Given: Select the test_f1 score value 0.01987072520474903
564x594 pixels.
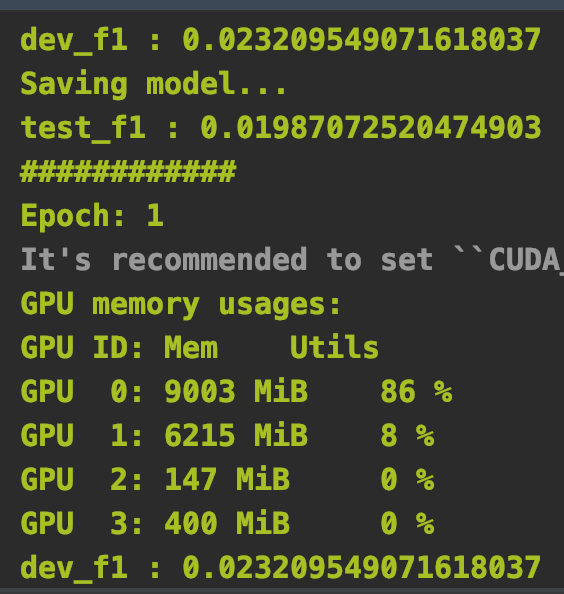Looking at the screenshot, I should click(x=370, y=127).
